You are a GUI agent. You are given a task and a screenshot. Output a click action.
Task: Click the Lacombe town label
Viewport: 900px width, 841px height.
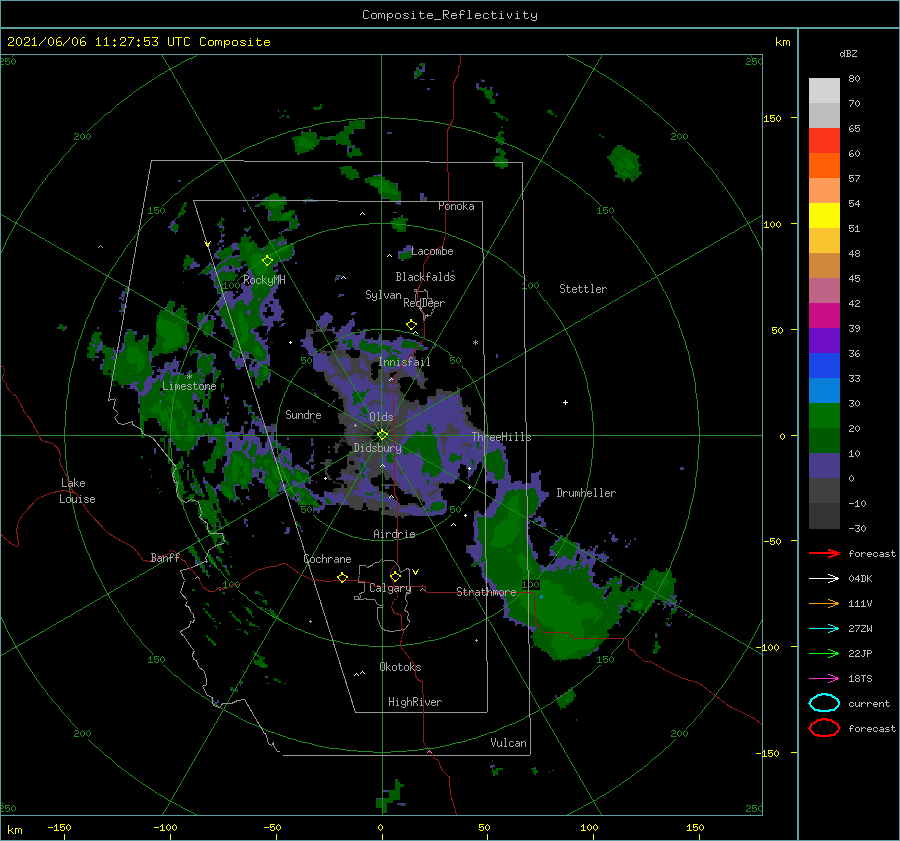click(432, 251)
